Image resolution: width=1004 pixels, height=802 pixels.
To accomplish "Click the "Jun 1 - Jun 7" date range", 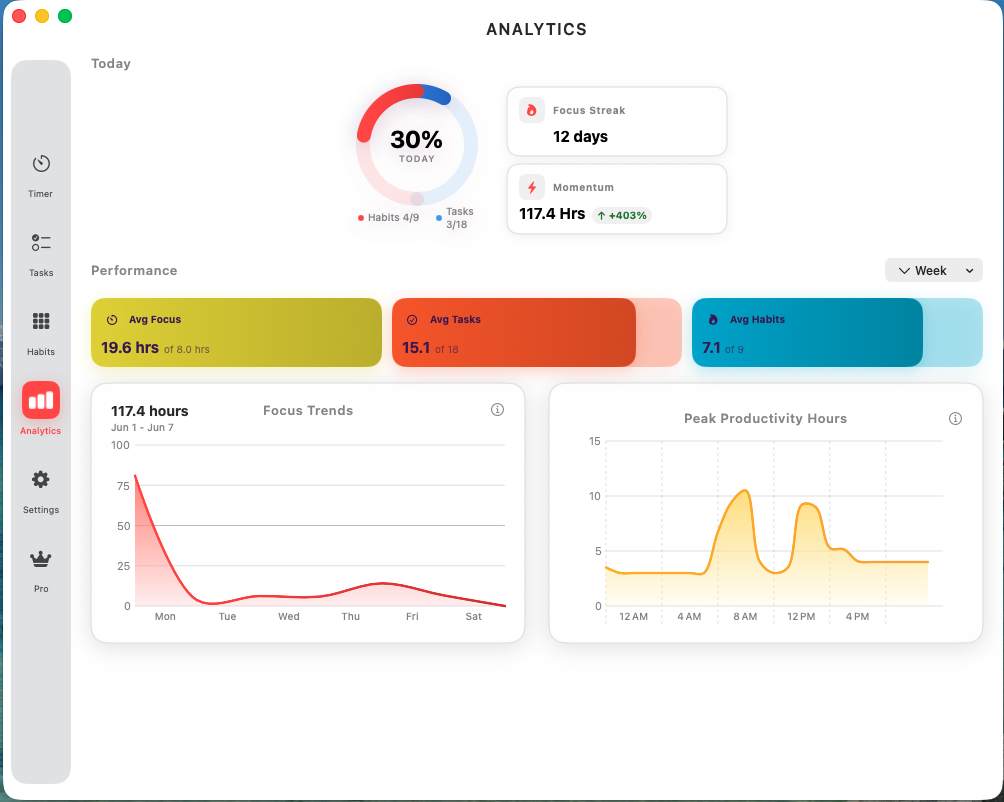I will pyautogui.click(x=142, y=428).
